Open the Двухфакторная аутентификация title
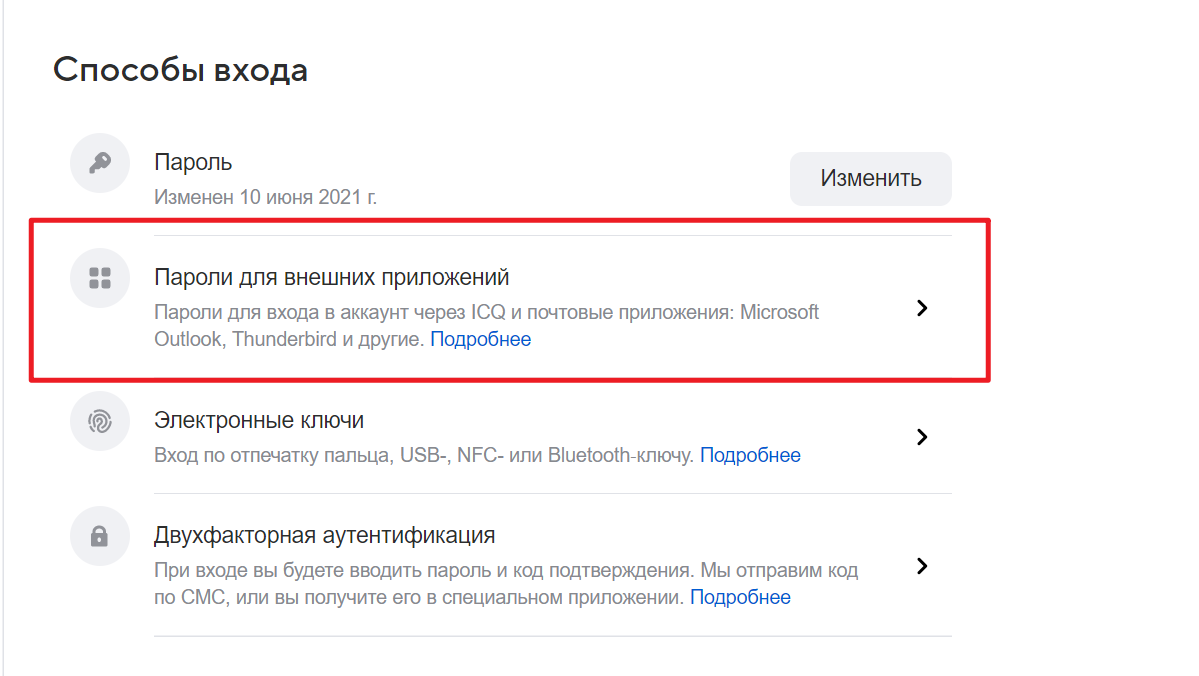Screen dimensions: 1199x676 pos(325,535)
